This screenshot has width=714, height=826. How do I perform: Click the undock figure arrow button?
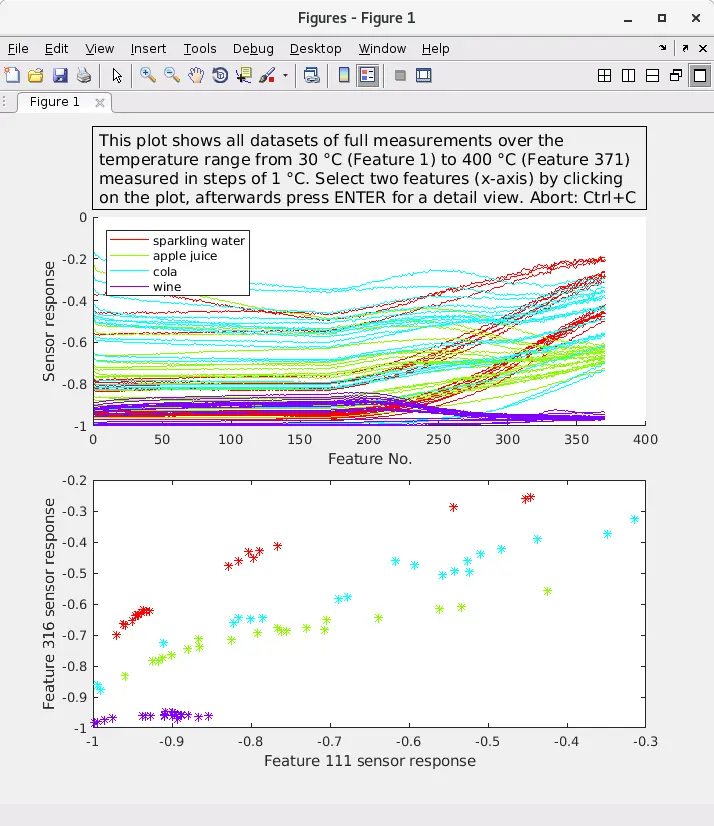(685, 48)
